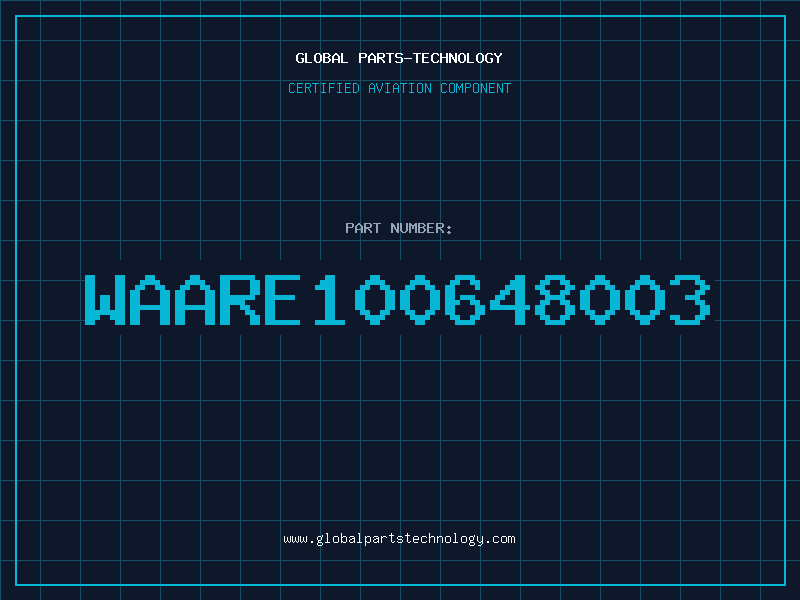The height and width of the screenshot is (600, 800).
Task: Click the digit 1 in the part number
Action: (329, 299)
